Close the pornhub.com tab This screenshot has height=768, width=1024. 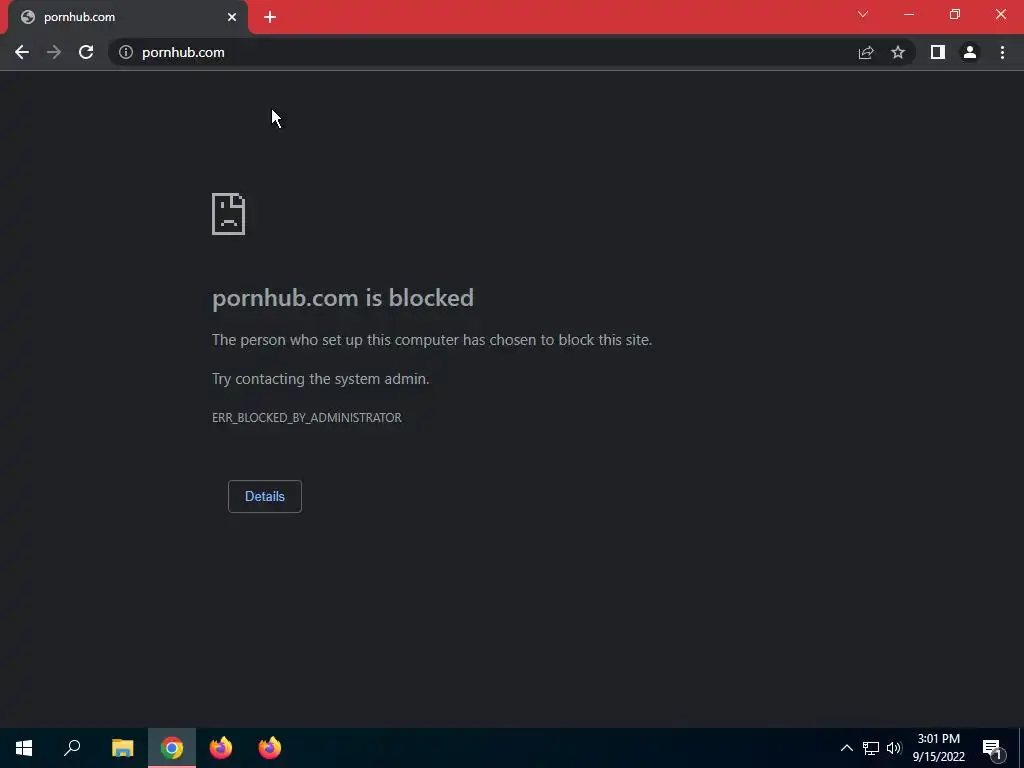[232, 17]
